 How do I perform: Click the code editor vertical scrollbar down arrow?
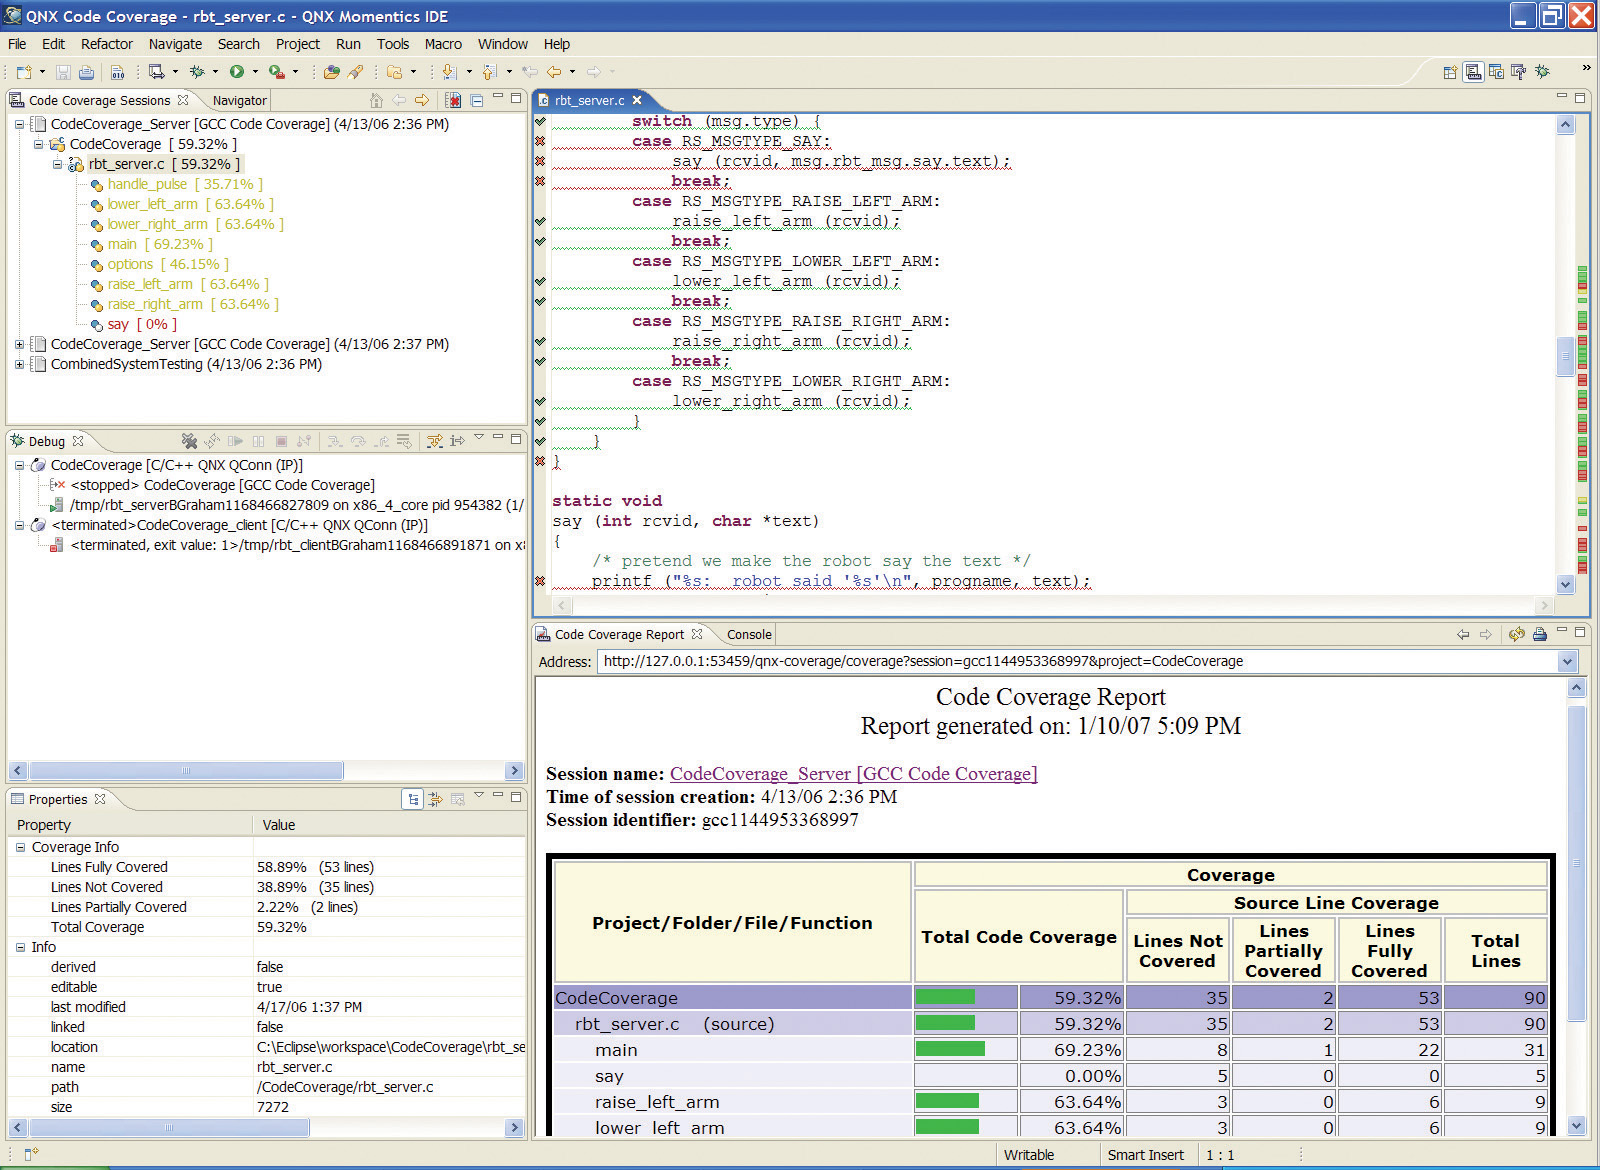point(1566,585)
